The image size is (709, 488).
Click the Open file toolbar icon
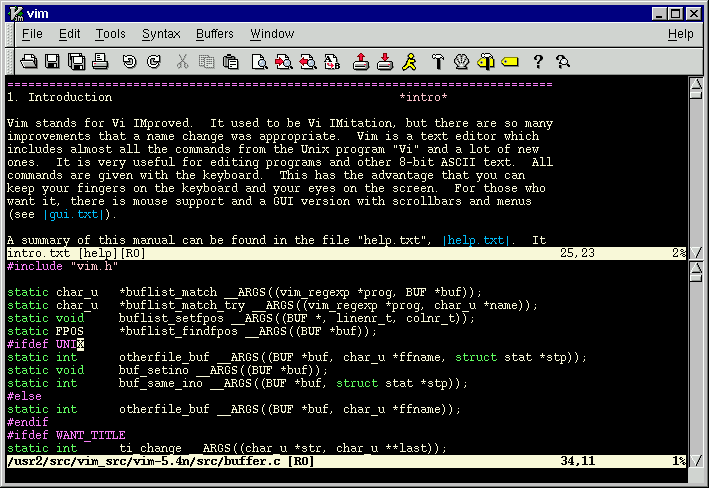[x=28, y=62]
